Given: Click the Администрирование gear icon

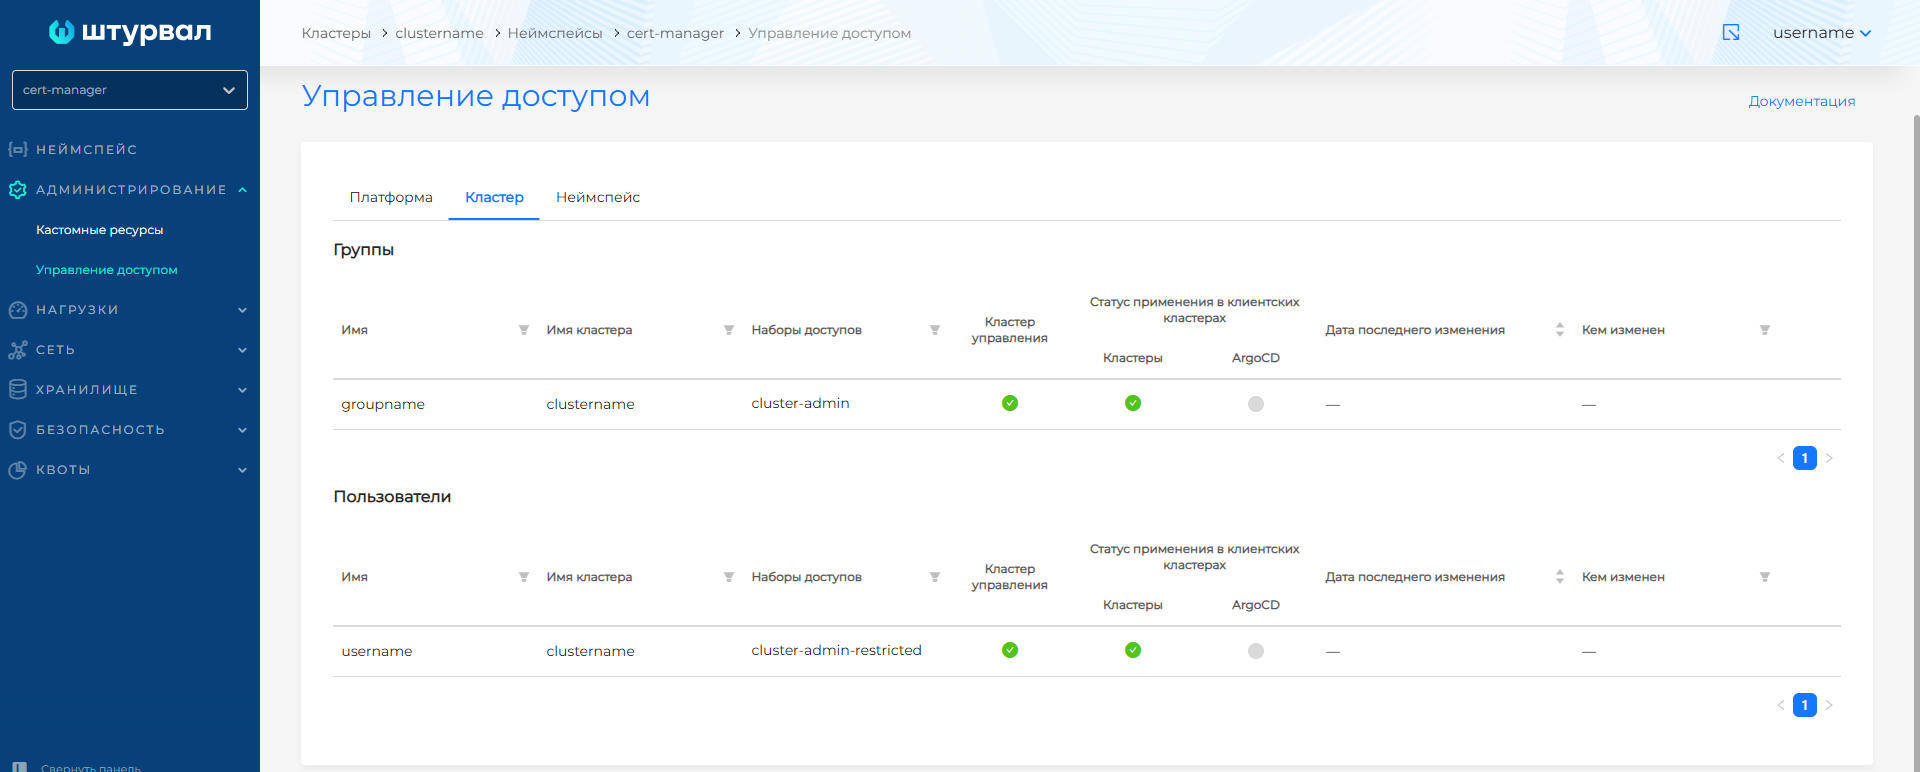Looking at the screenshot, I should coord(18,189).
